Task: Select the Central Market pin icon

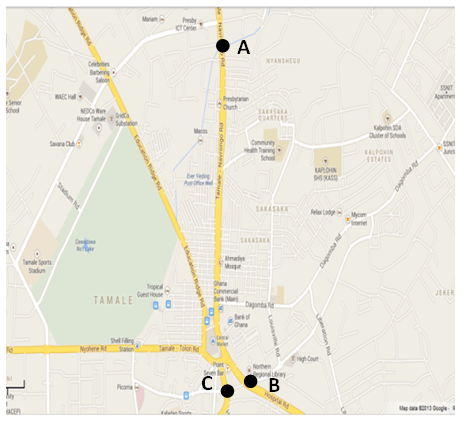Action: tap(213, 341)
